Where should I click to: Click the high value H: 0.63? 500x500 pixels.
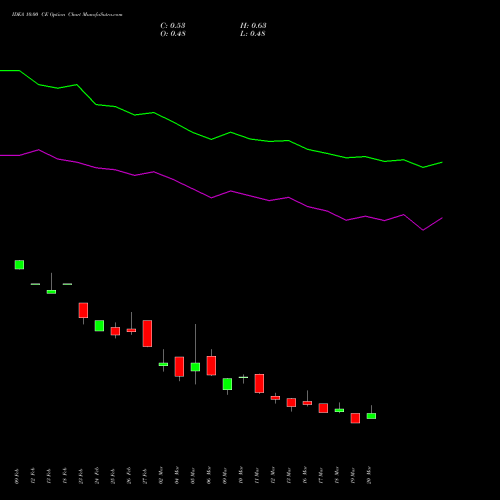click(x=253, y=26)
